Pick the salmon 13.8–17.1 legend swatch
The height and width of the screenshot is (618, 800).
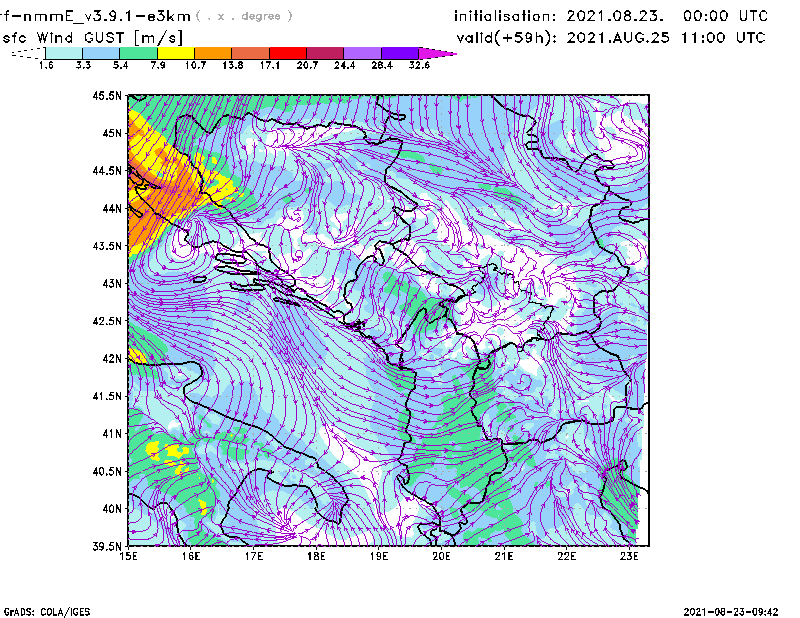coord(251,53)
